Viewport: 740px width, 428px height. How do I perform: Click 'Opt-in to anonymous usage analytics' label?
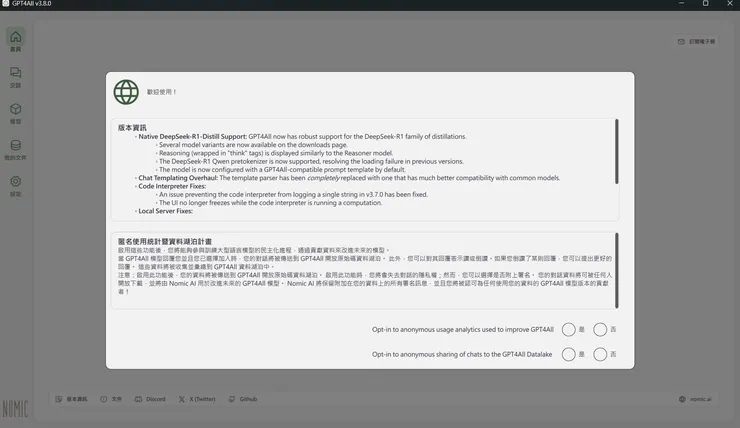[462, 329]
